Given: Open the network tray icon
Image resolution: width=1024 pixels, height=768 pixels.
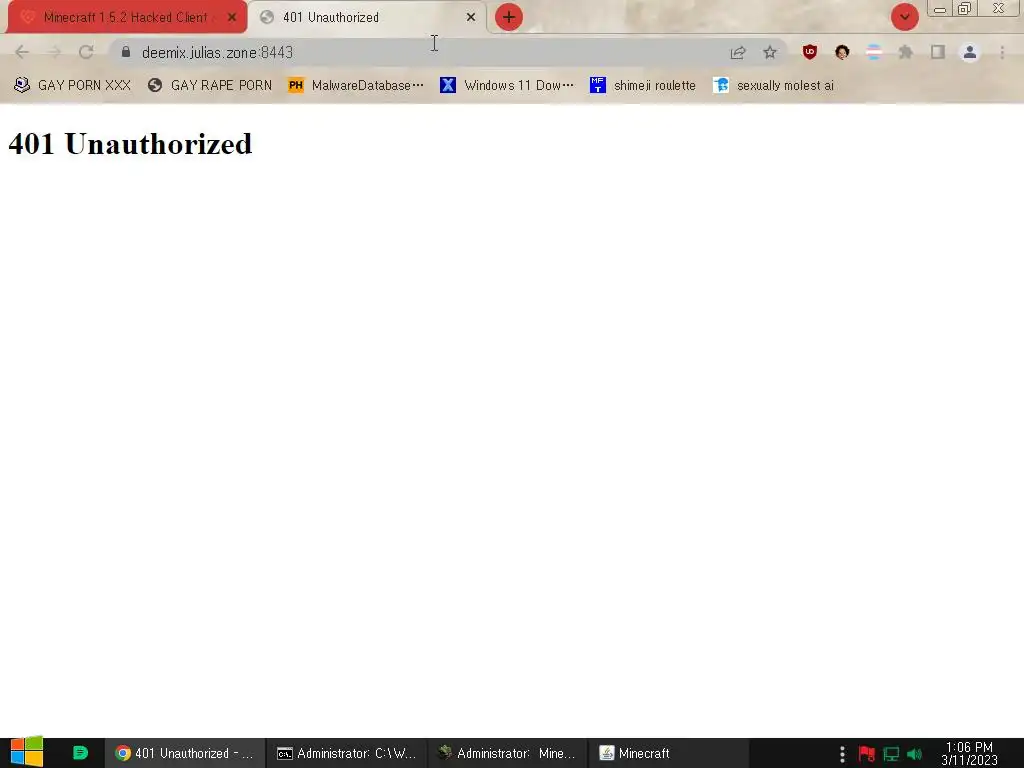Looking at the screenshot, I should pyautogui.click(x=891, y=754).
